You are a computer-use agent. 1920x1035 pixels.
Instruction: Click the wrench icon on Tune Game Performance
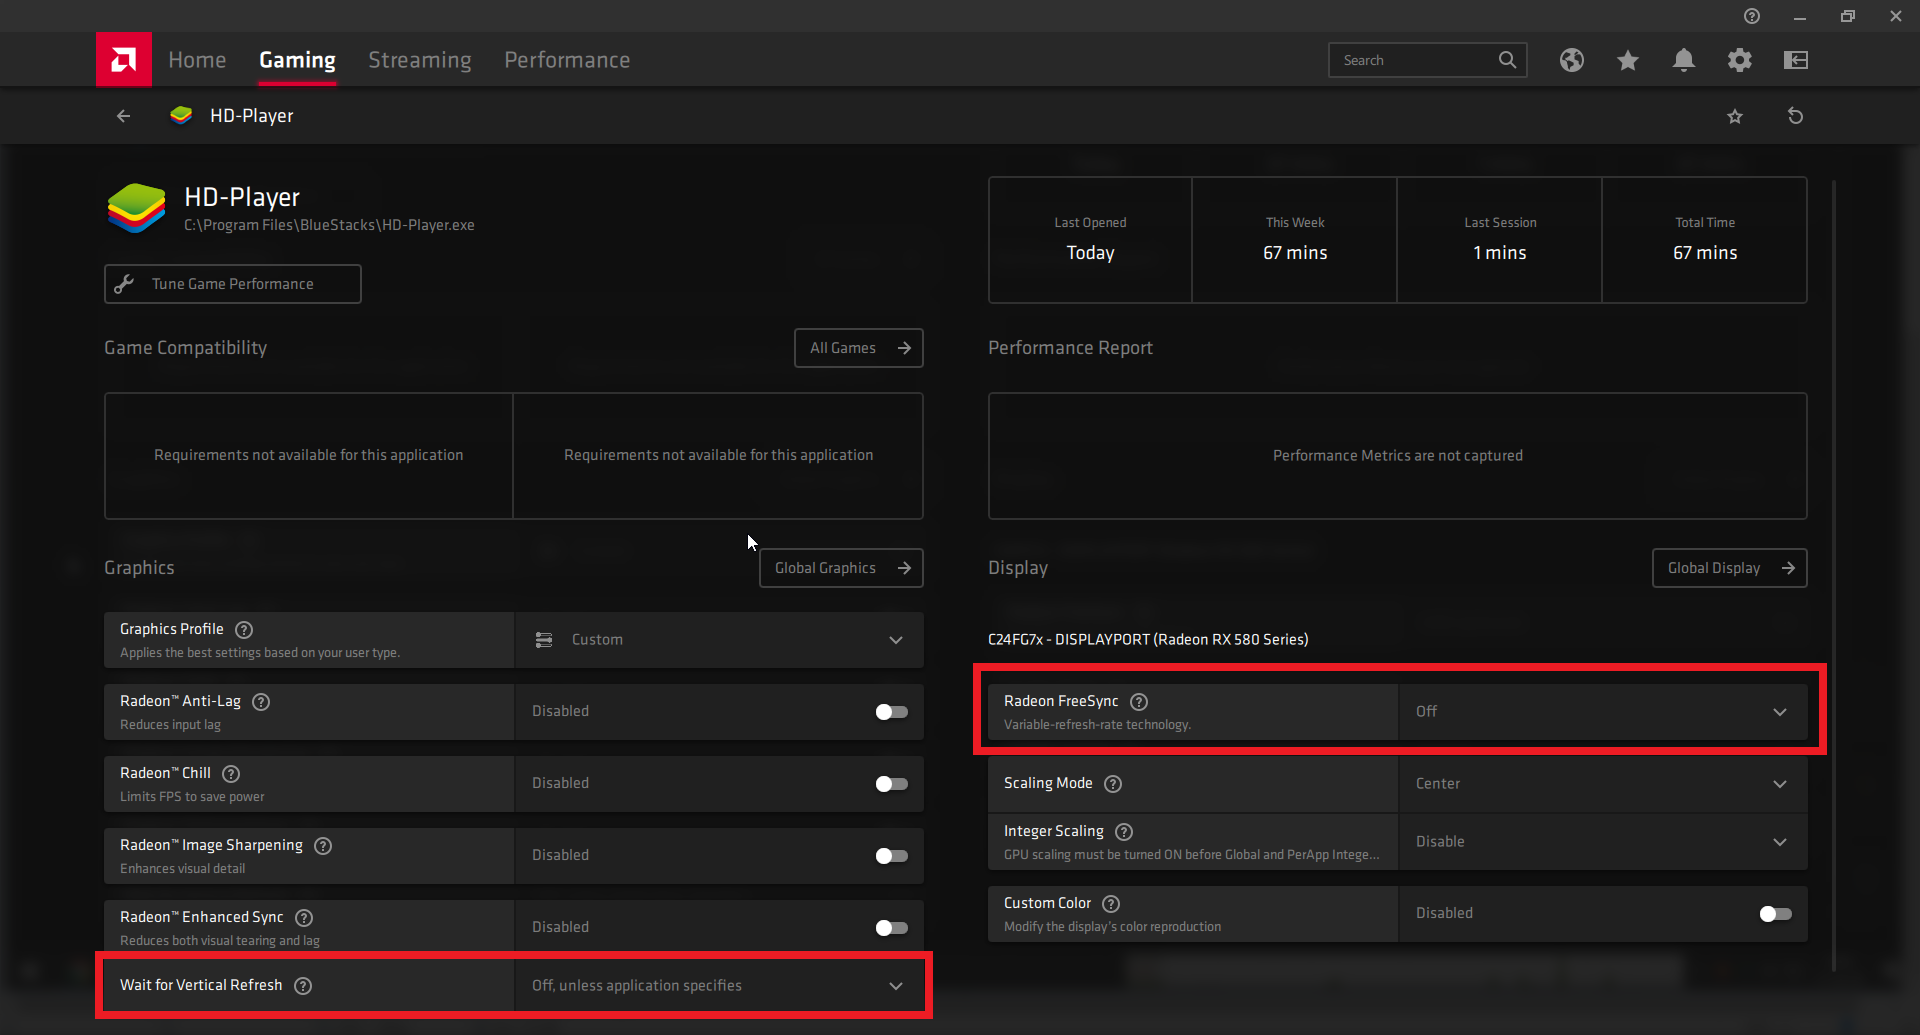(125, 284)
